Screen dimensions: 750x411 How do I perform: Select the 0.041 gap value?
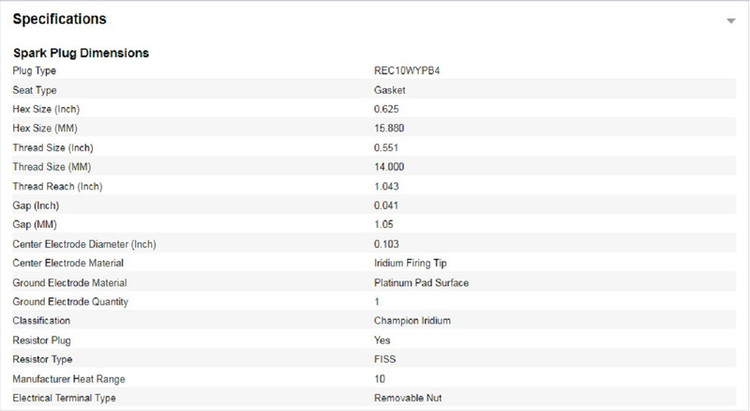pos(386,206)
